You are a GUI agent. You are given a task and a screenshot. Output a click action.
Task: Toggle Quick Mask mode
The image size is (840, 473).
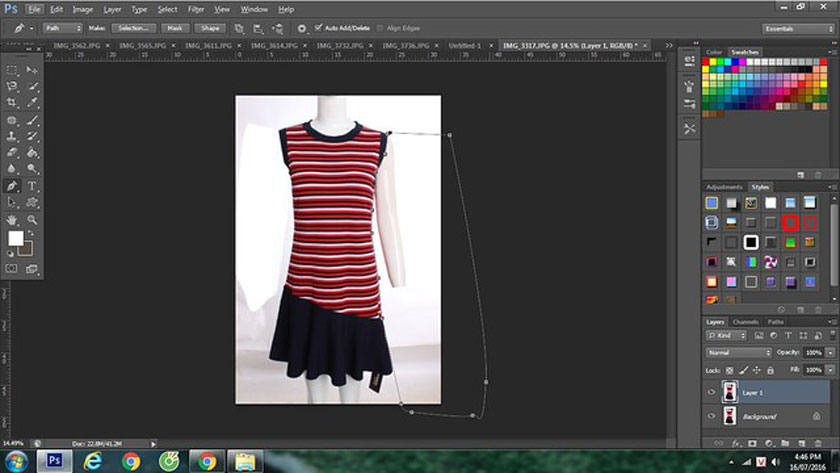(x=11, y=268)
